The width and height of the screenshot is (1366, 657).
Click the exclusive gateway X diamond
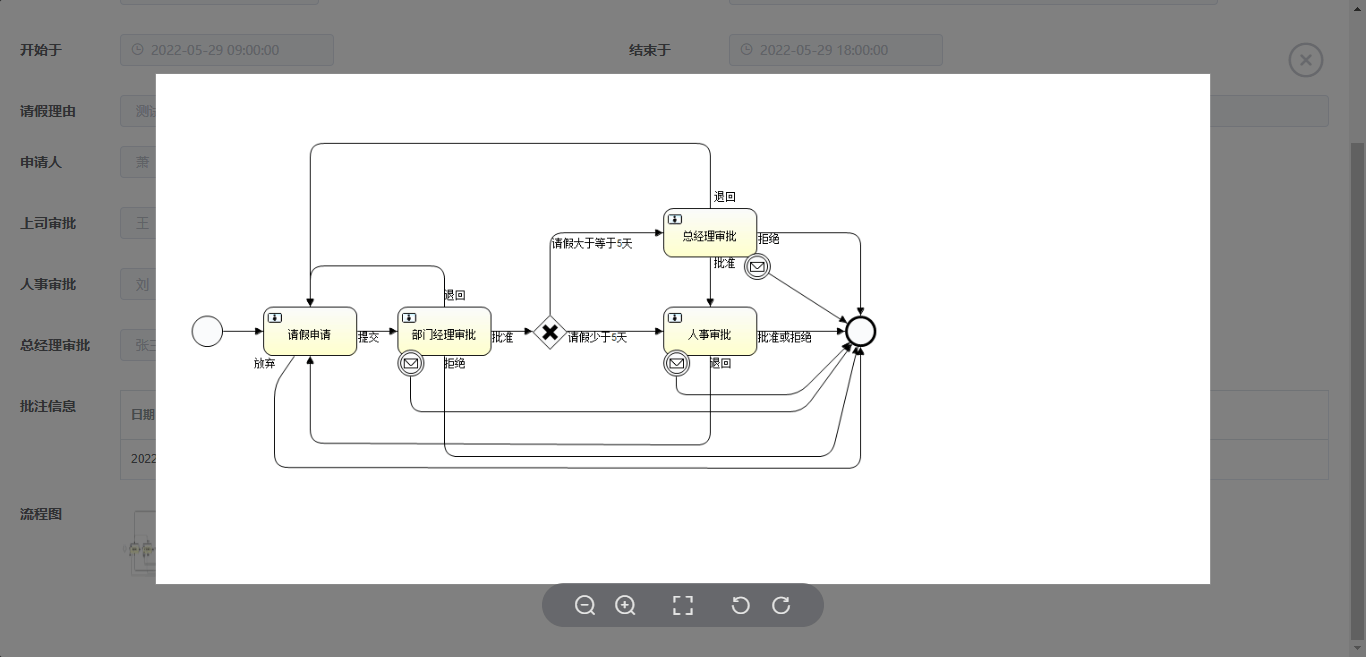tap(549, 332)
